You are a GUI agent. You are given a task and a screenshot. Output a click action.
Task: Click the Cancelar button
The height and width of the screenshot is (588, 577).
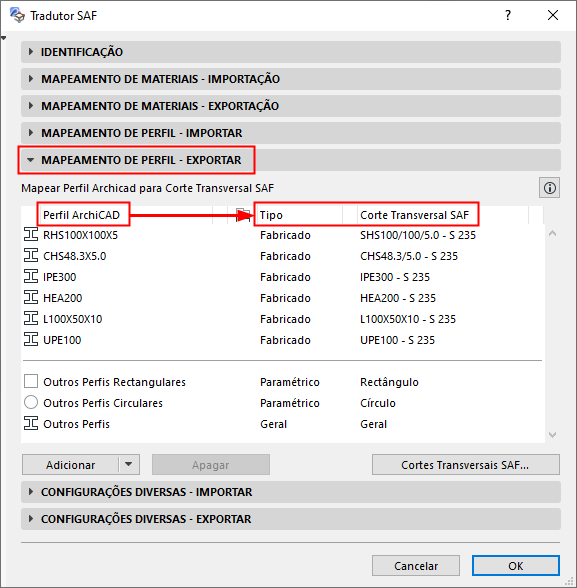[416, 566]
